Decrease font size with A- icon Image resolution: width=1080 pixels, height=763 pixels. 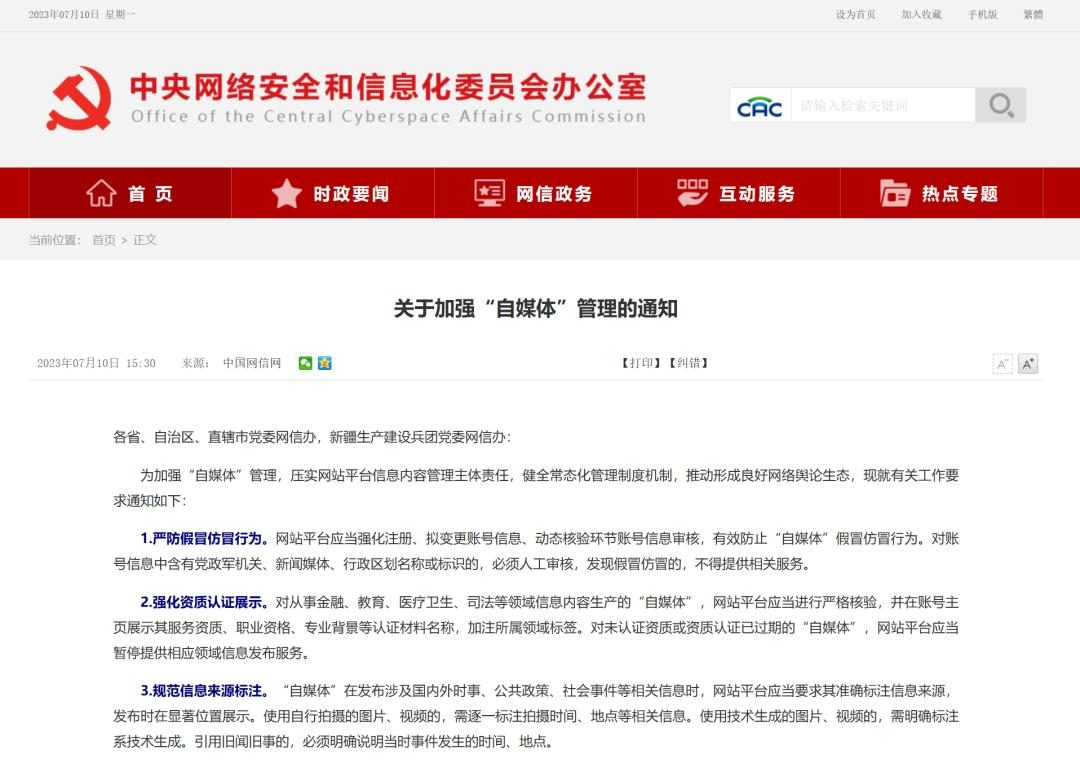1002,364
